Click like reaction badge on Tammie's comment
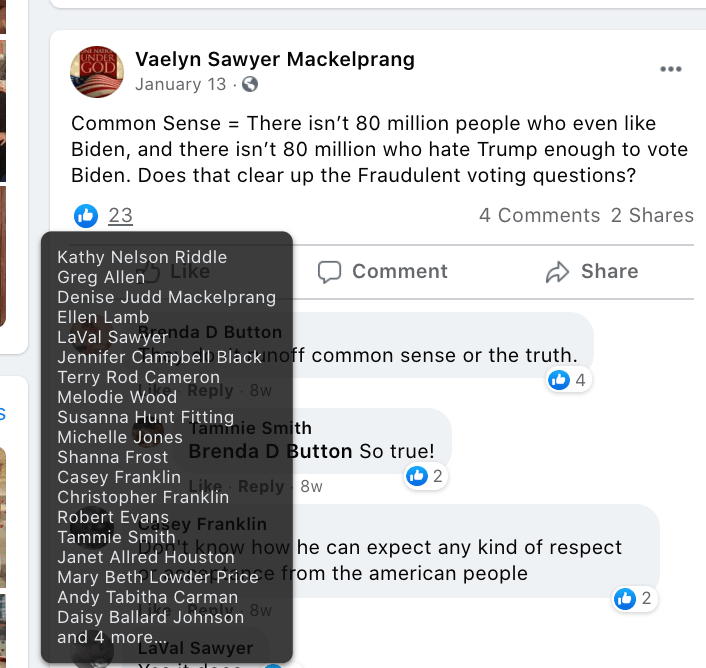706x668 pixels. coord(425,476)
